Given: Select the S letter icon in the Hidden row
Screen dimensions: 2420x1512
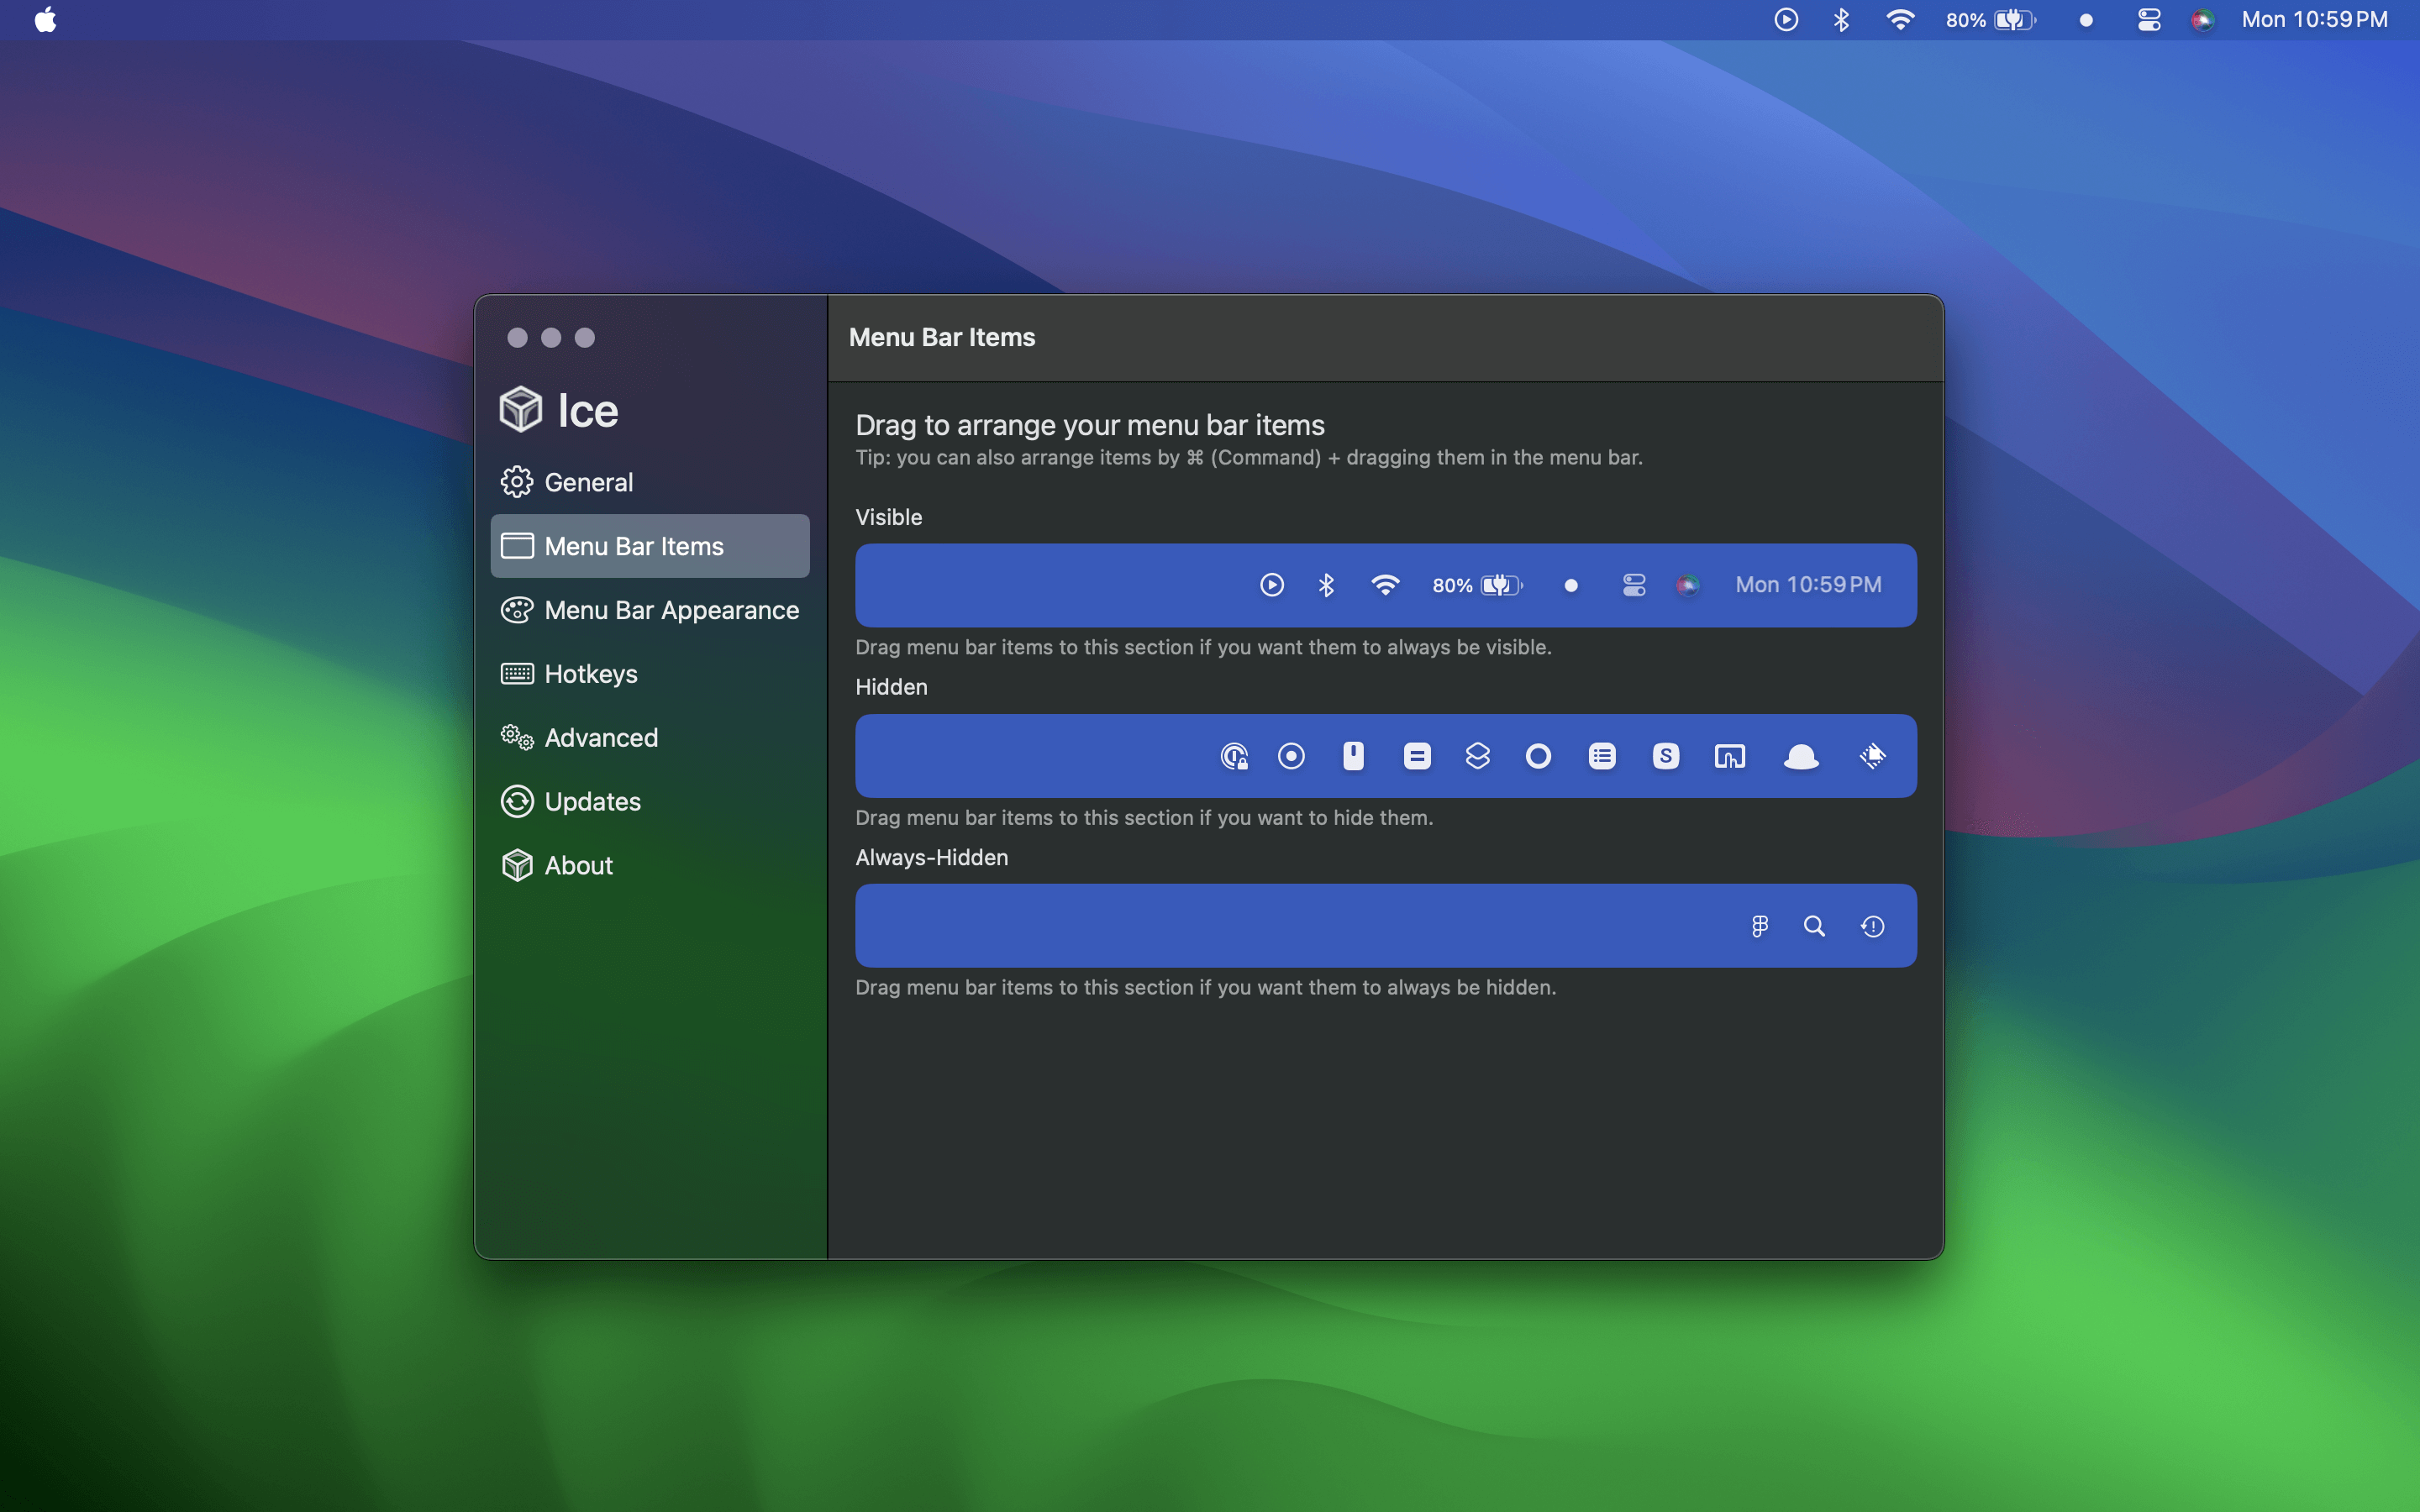Looking at the screenshot, I should (x=1666, y=756).
